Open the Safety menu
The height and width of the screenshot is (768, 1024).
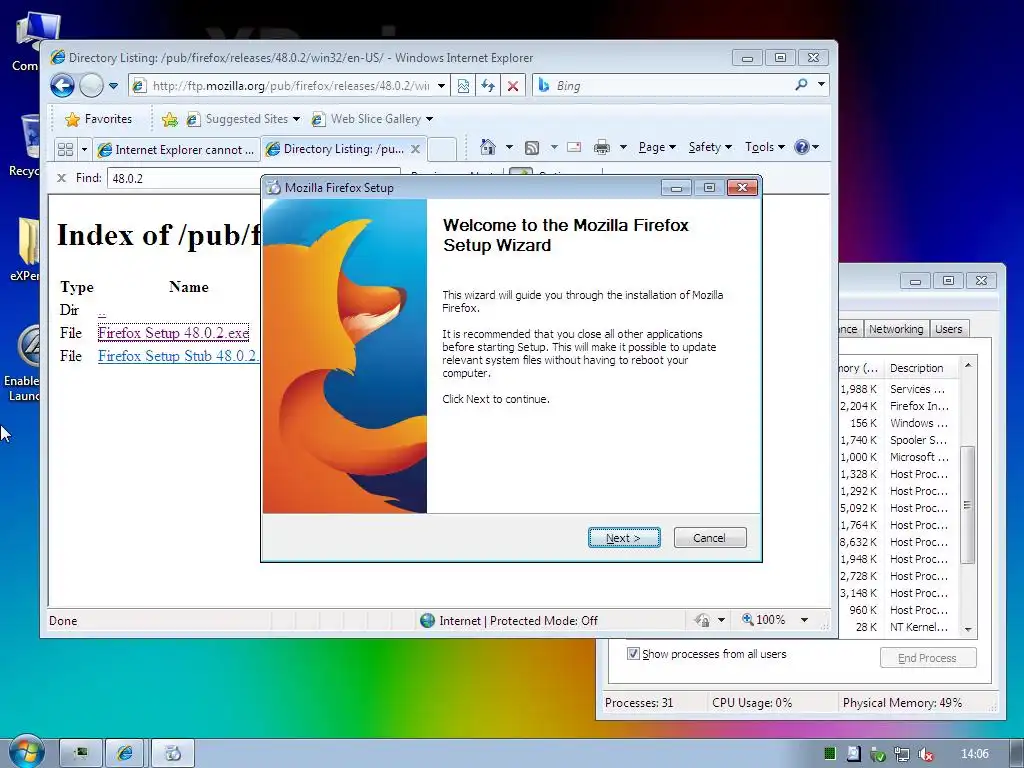[x=710, y=147]
